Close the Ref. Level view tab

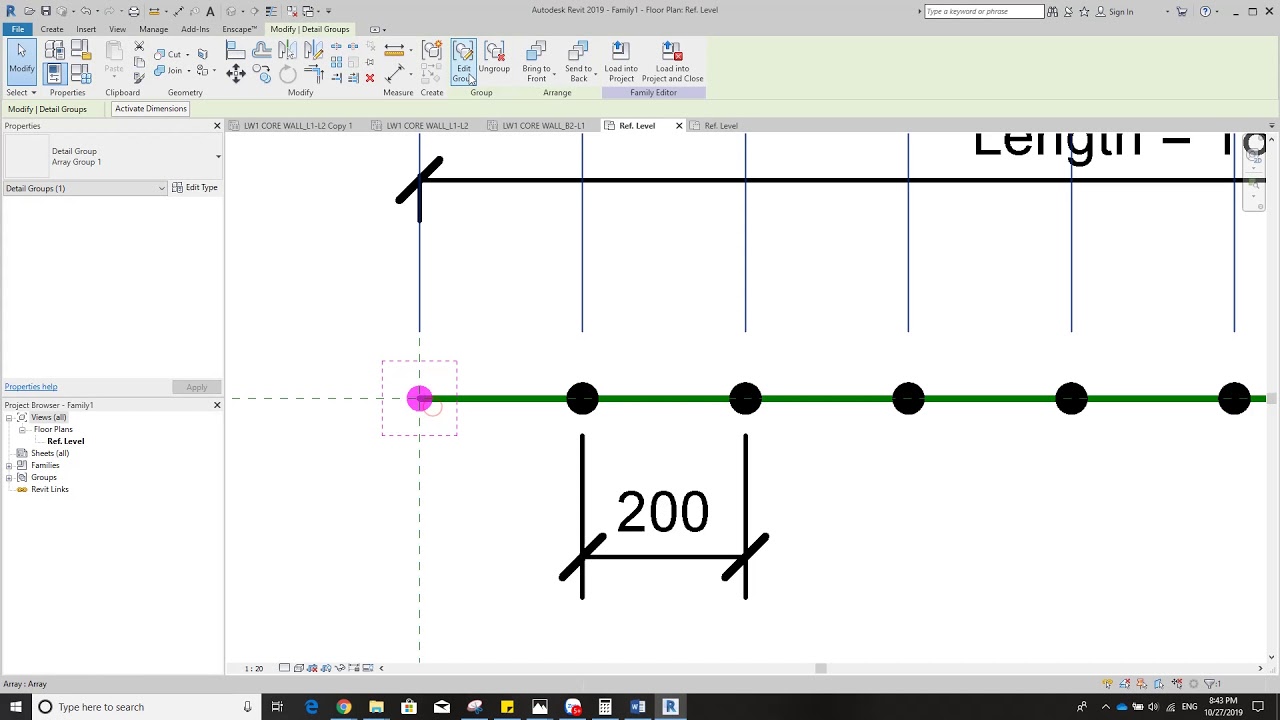point(679,126)
